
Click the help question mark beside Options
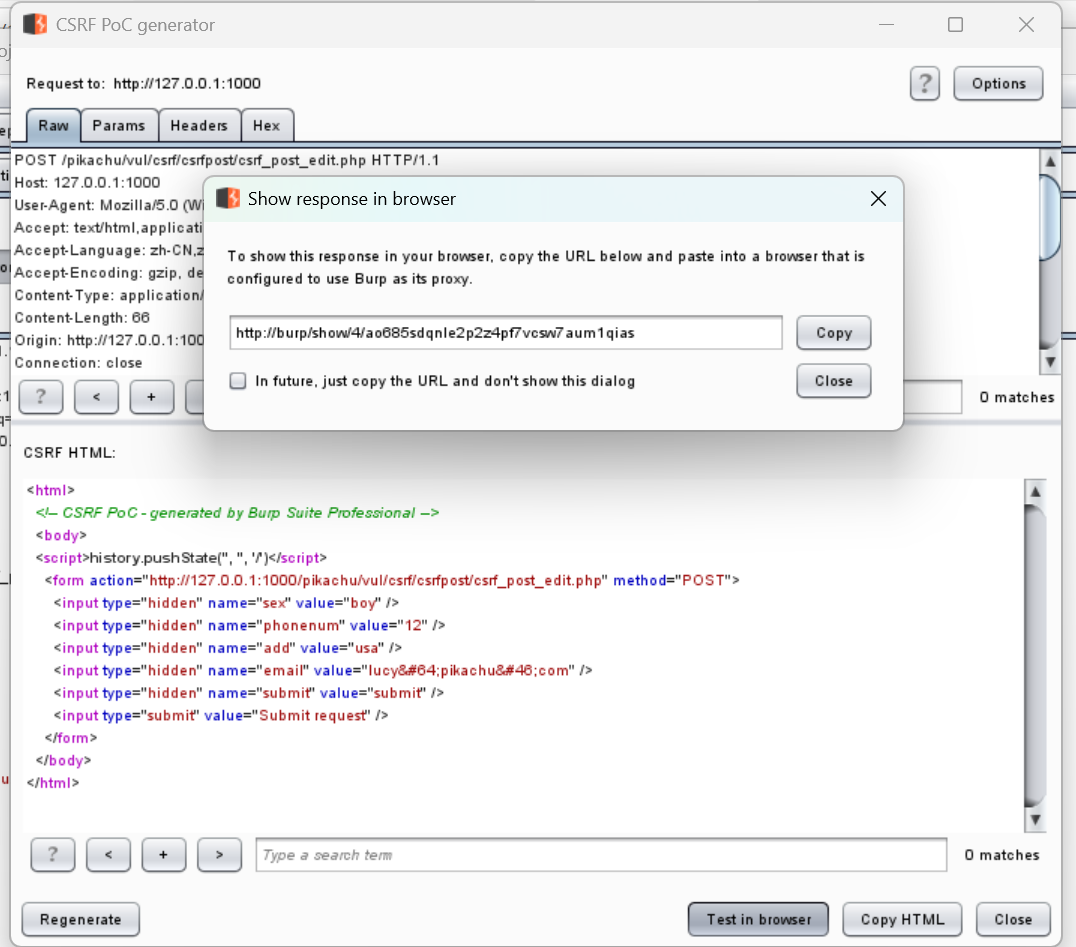pyautogui.click(x=924, y=84)
